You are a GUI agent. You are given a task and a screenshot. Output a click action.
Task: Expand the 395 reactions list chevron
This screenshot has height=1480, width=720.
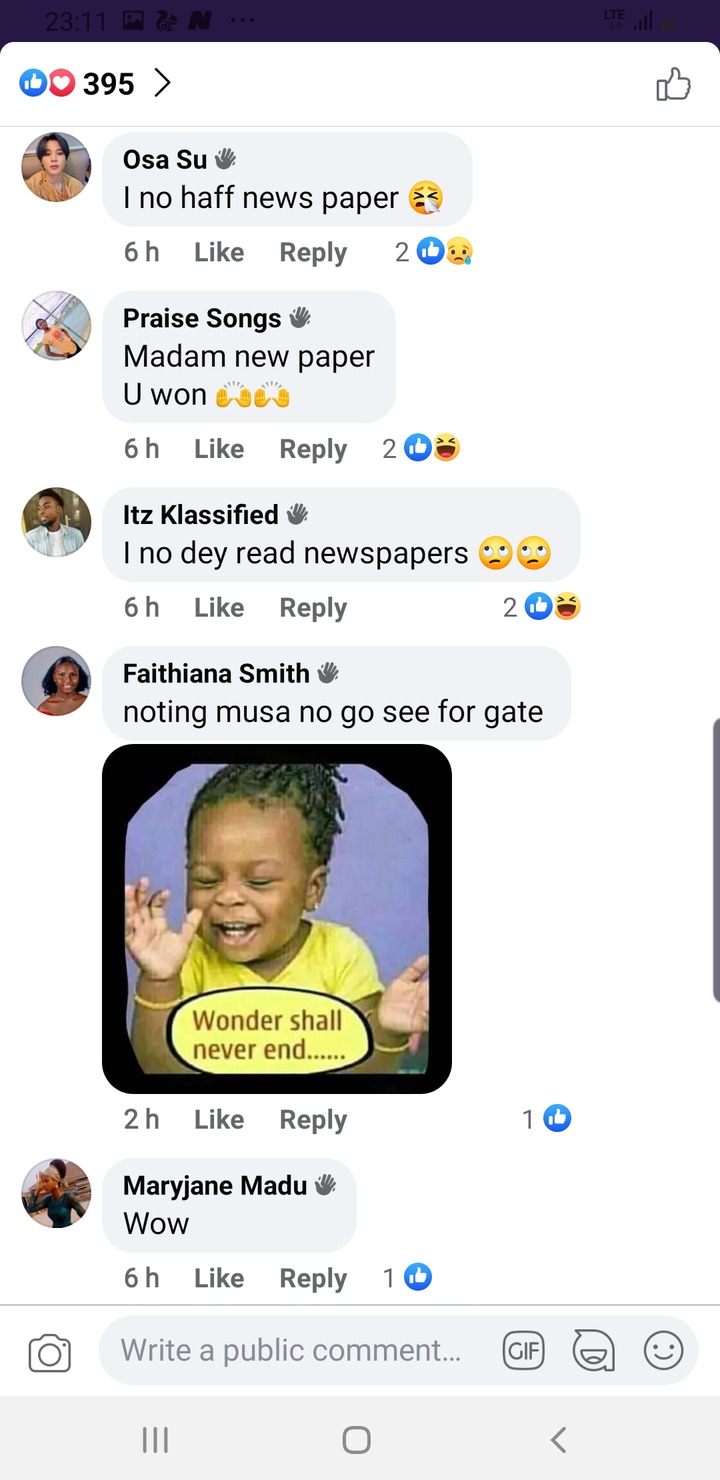(162, 84)
